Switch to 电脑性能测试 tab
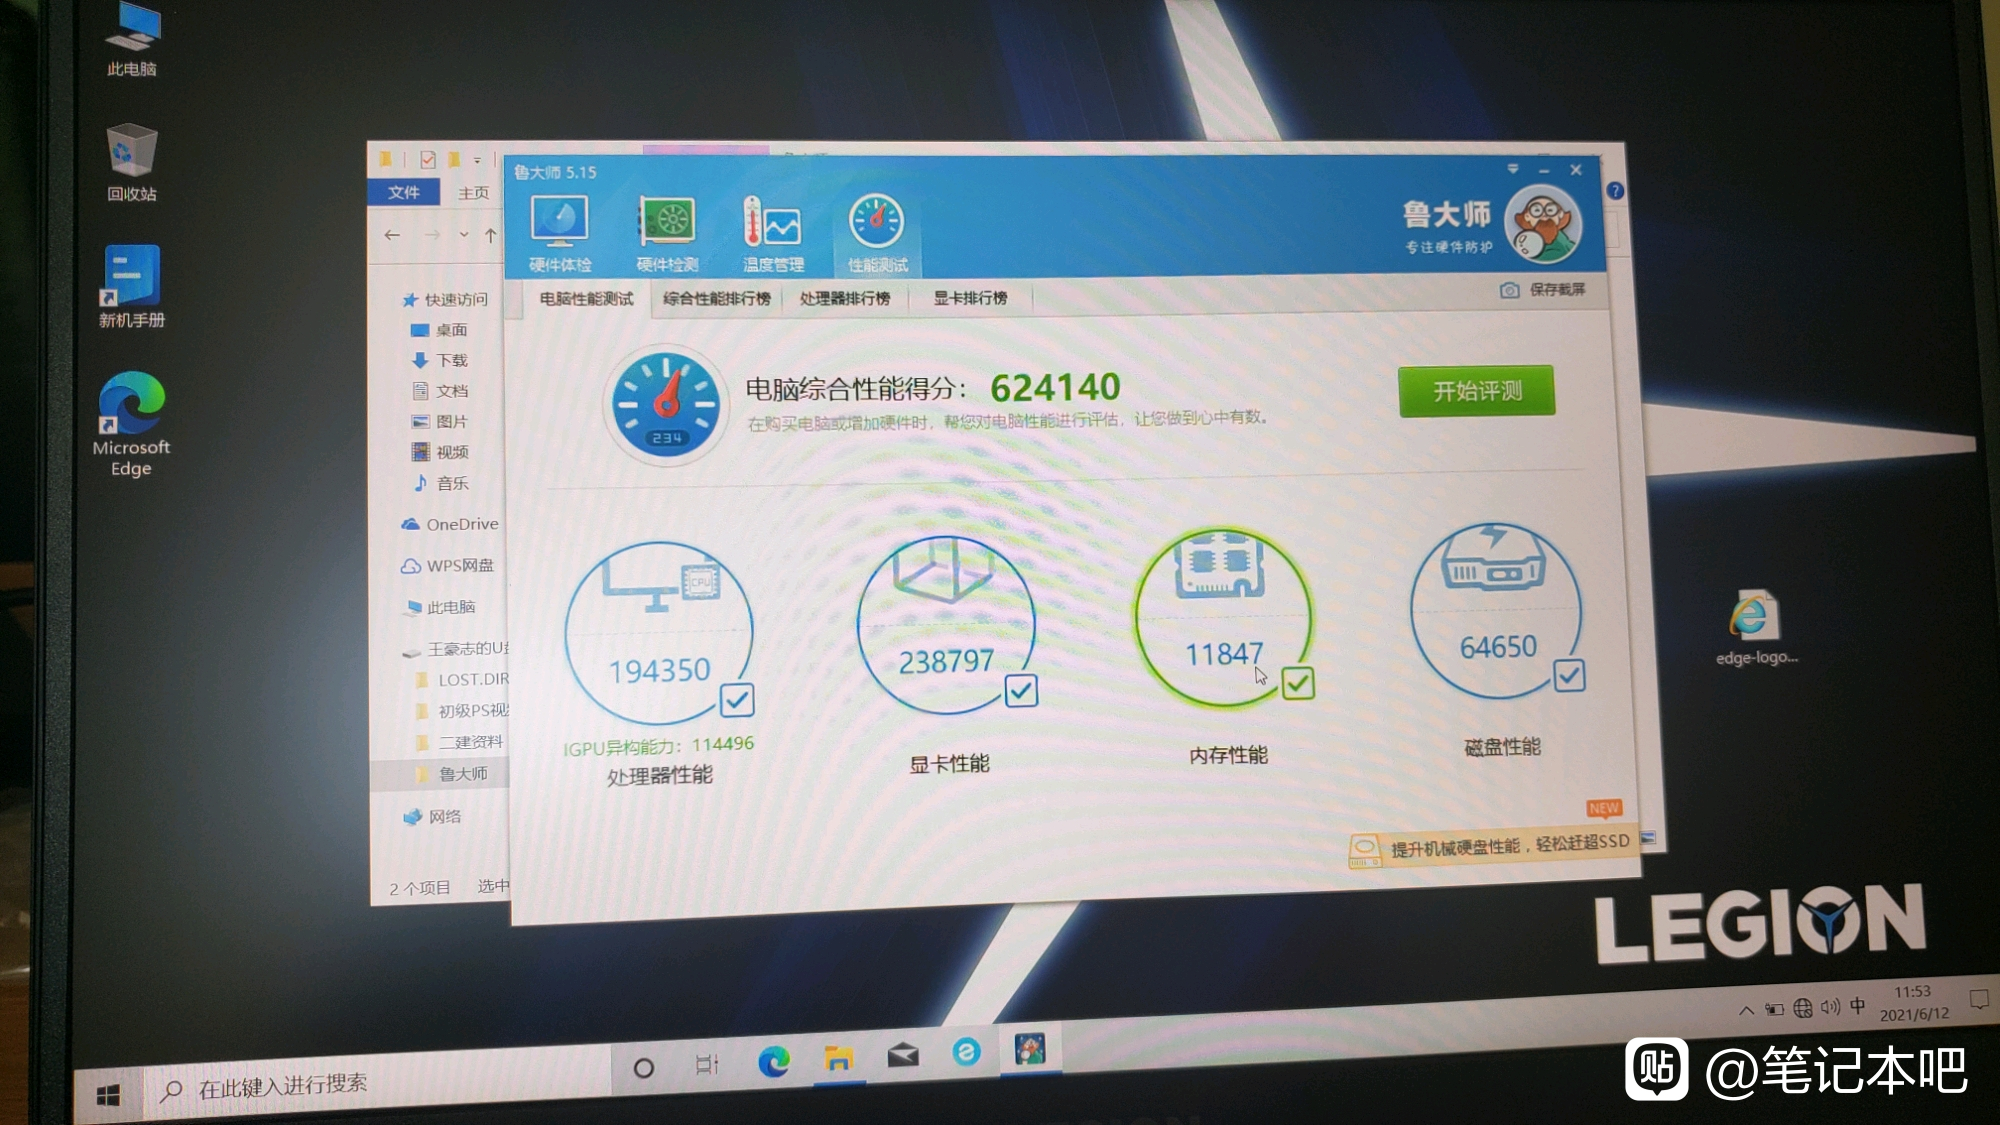Screen dimensions: 2000x1125 586,299
